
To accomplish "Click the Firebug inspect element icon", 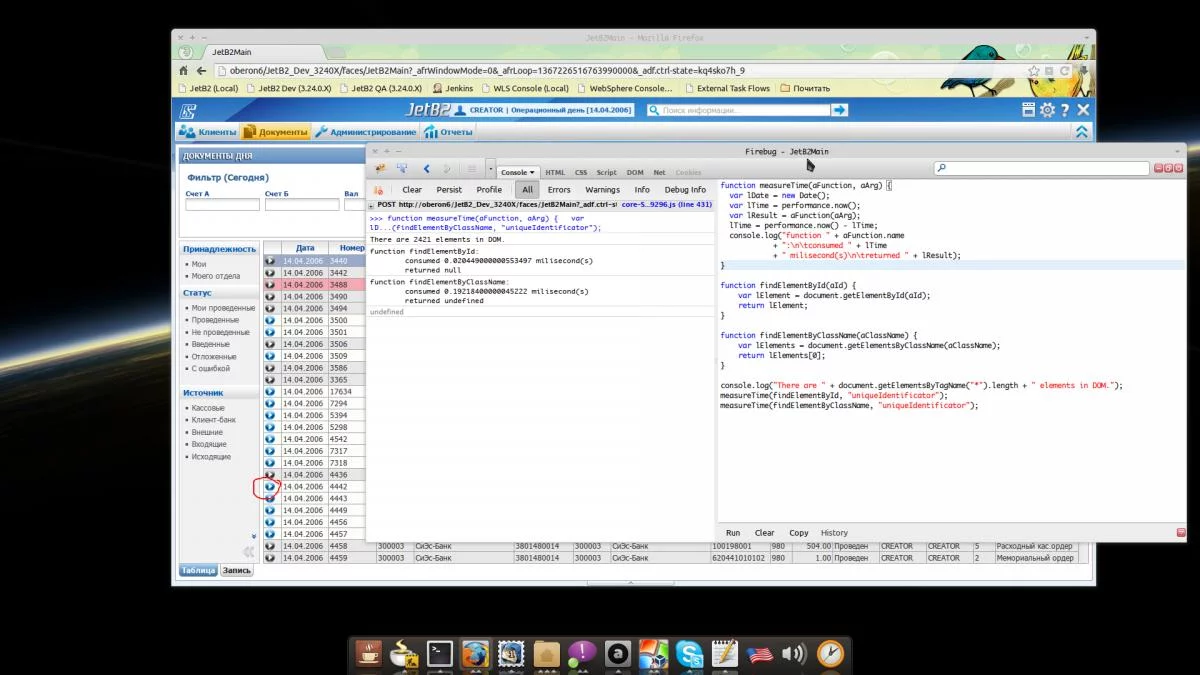I will [x=402, y=169].
